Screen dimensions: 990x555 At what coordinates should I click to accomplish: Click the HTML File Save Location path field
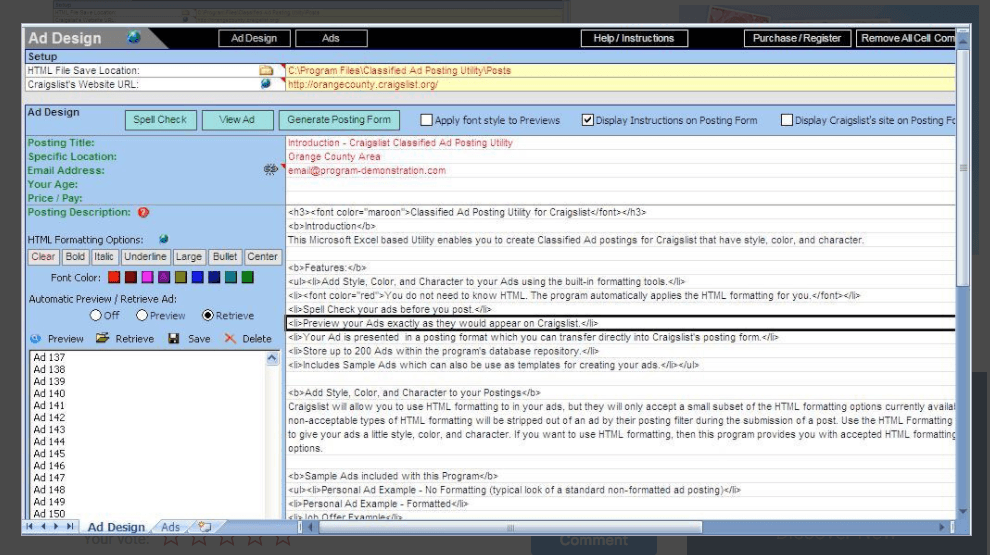[620, 71]
